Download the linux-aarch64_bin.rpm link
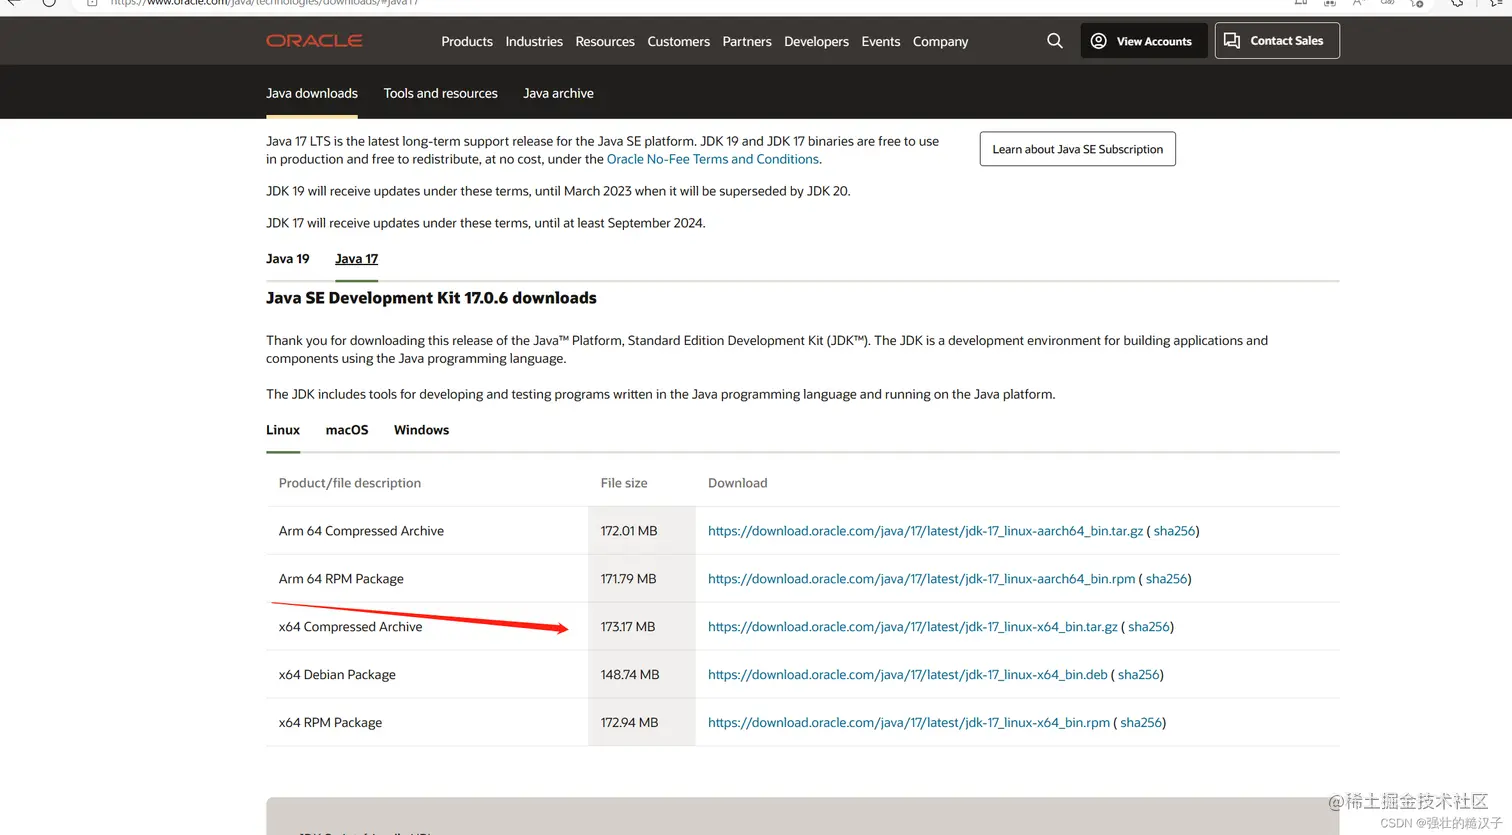This screenshot has height=835, width=1512. 921,579
